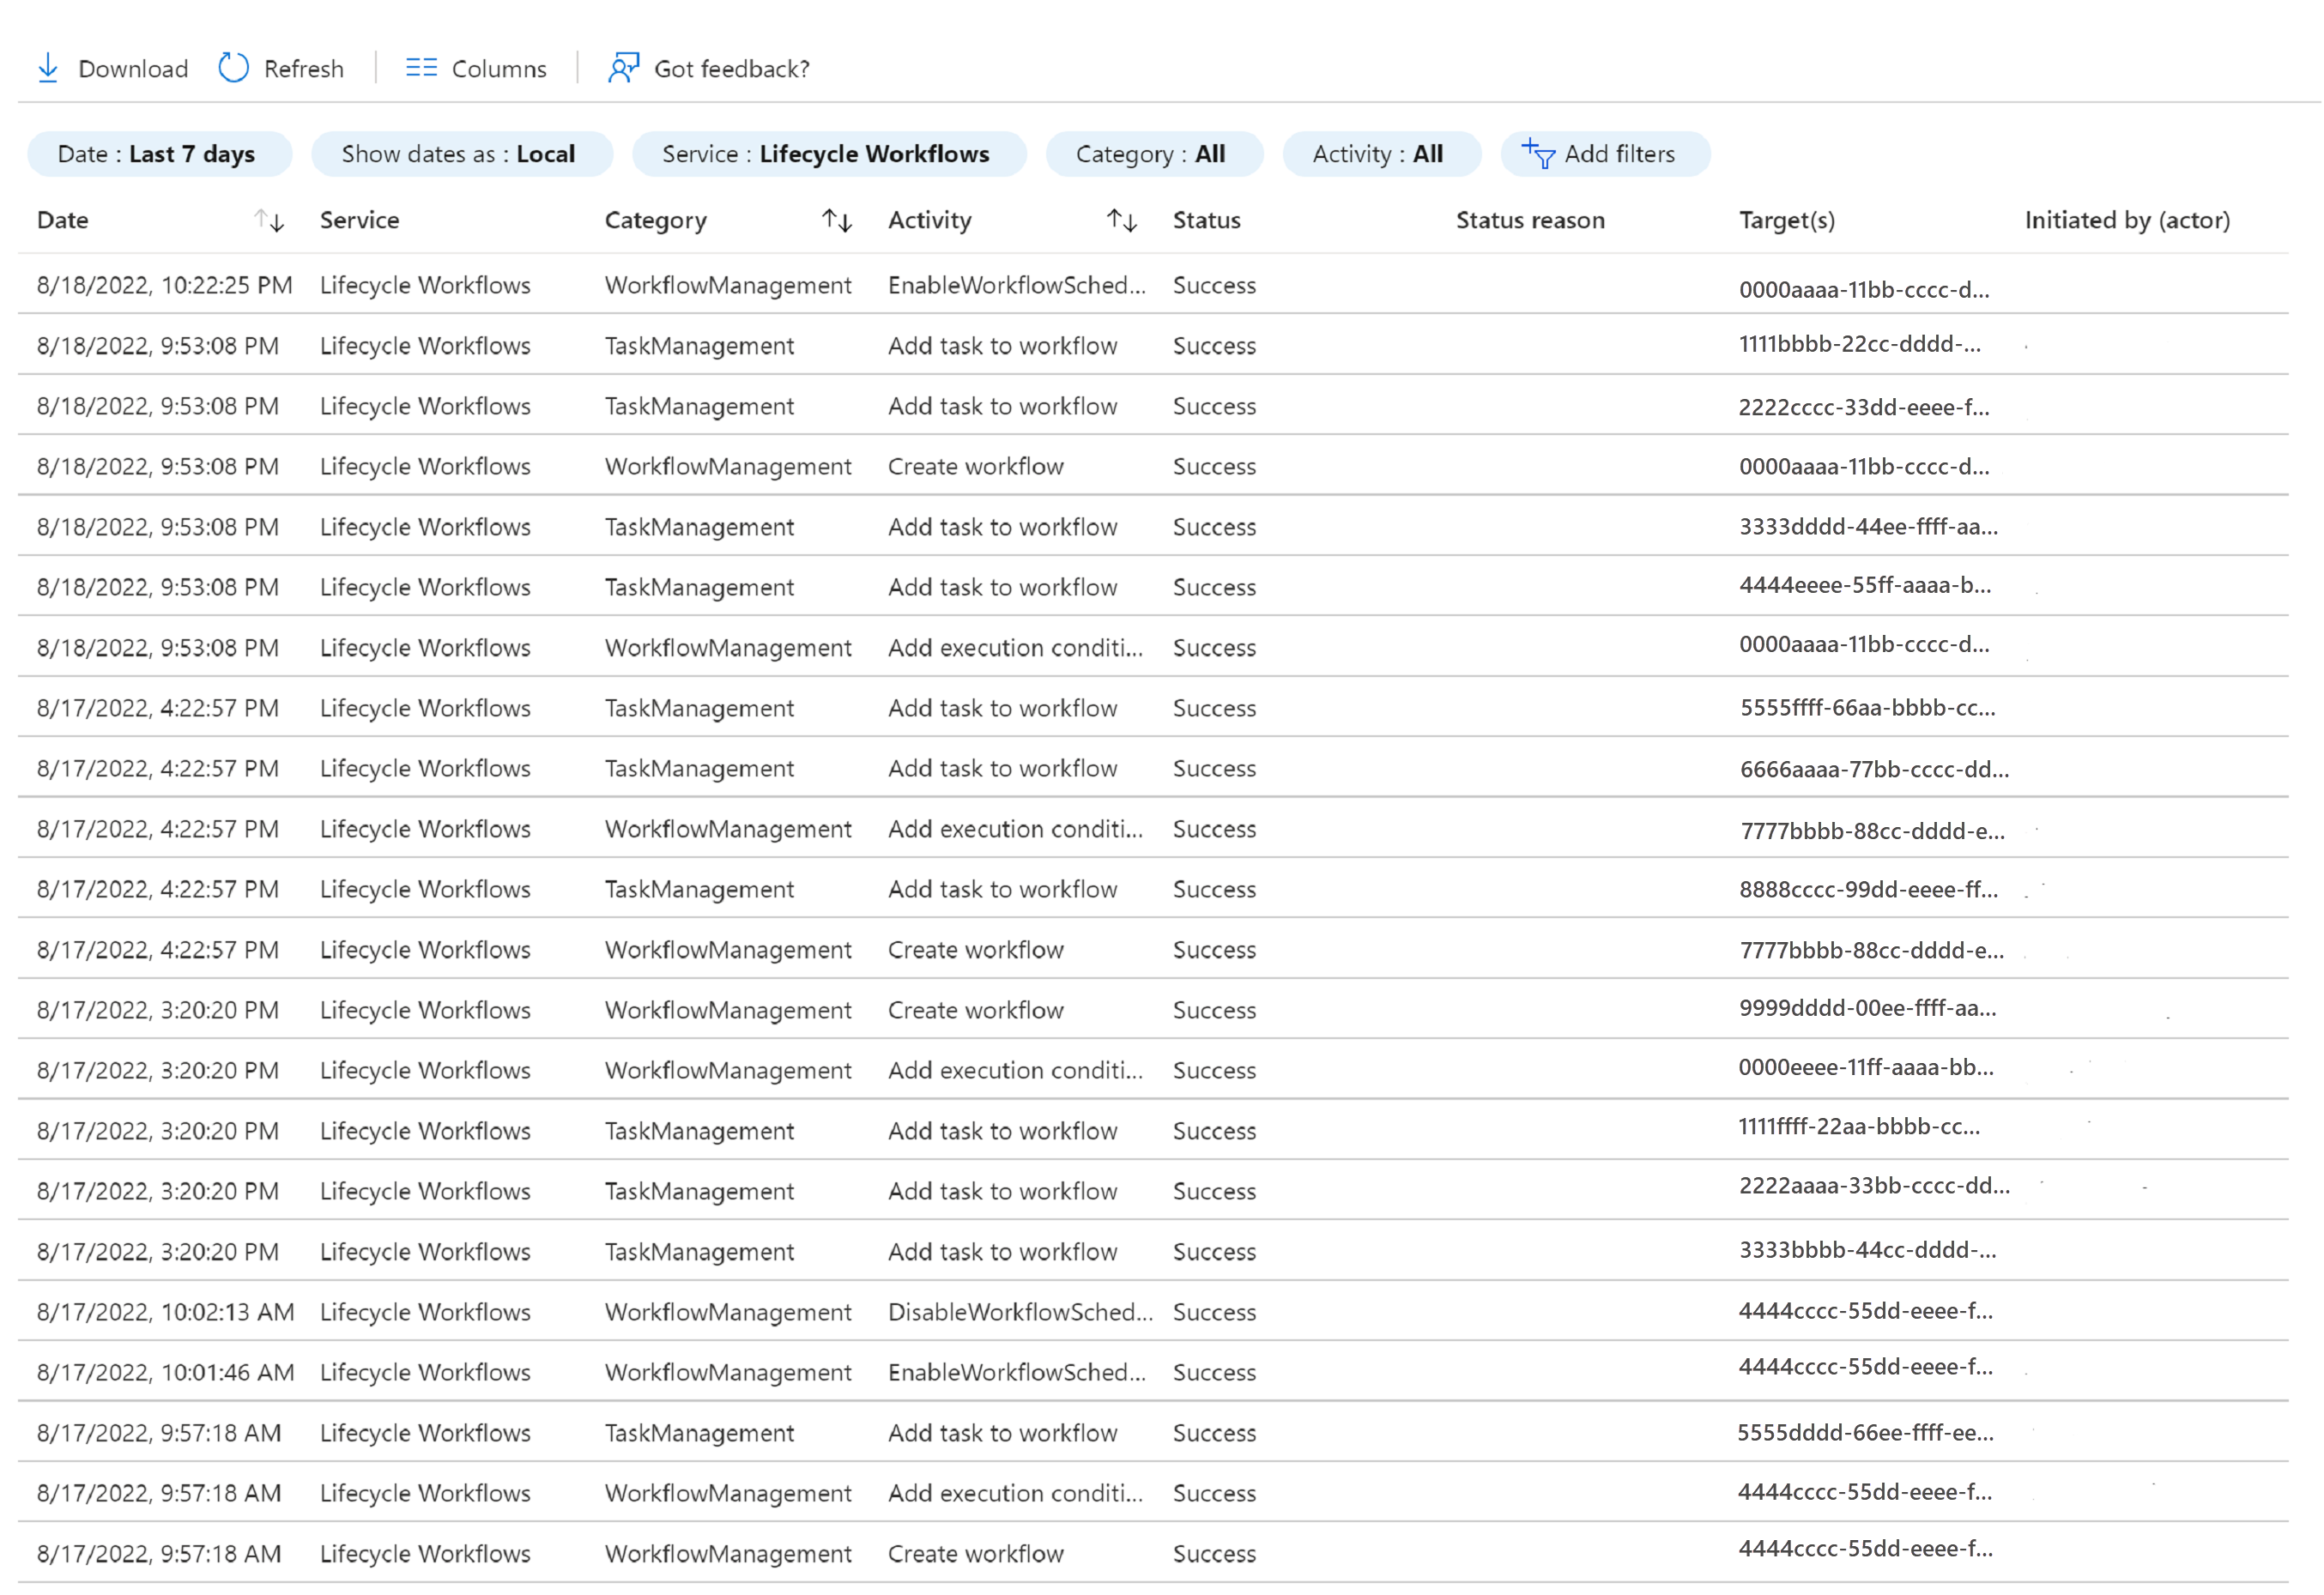Open the Columns list icon
Viewport: 2324px width, 1595px height.
coord(421,68)
